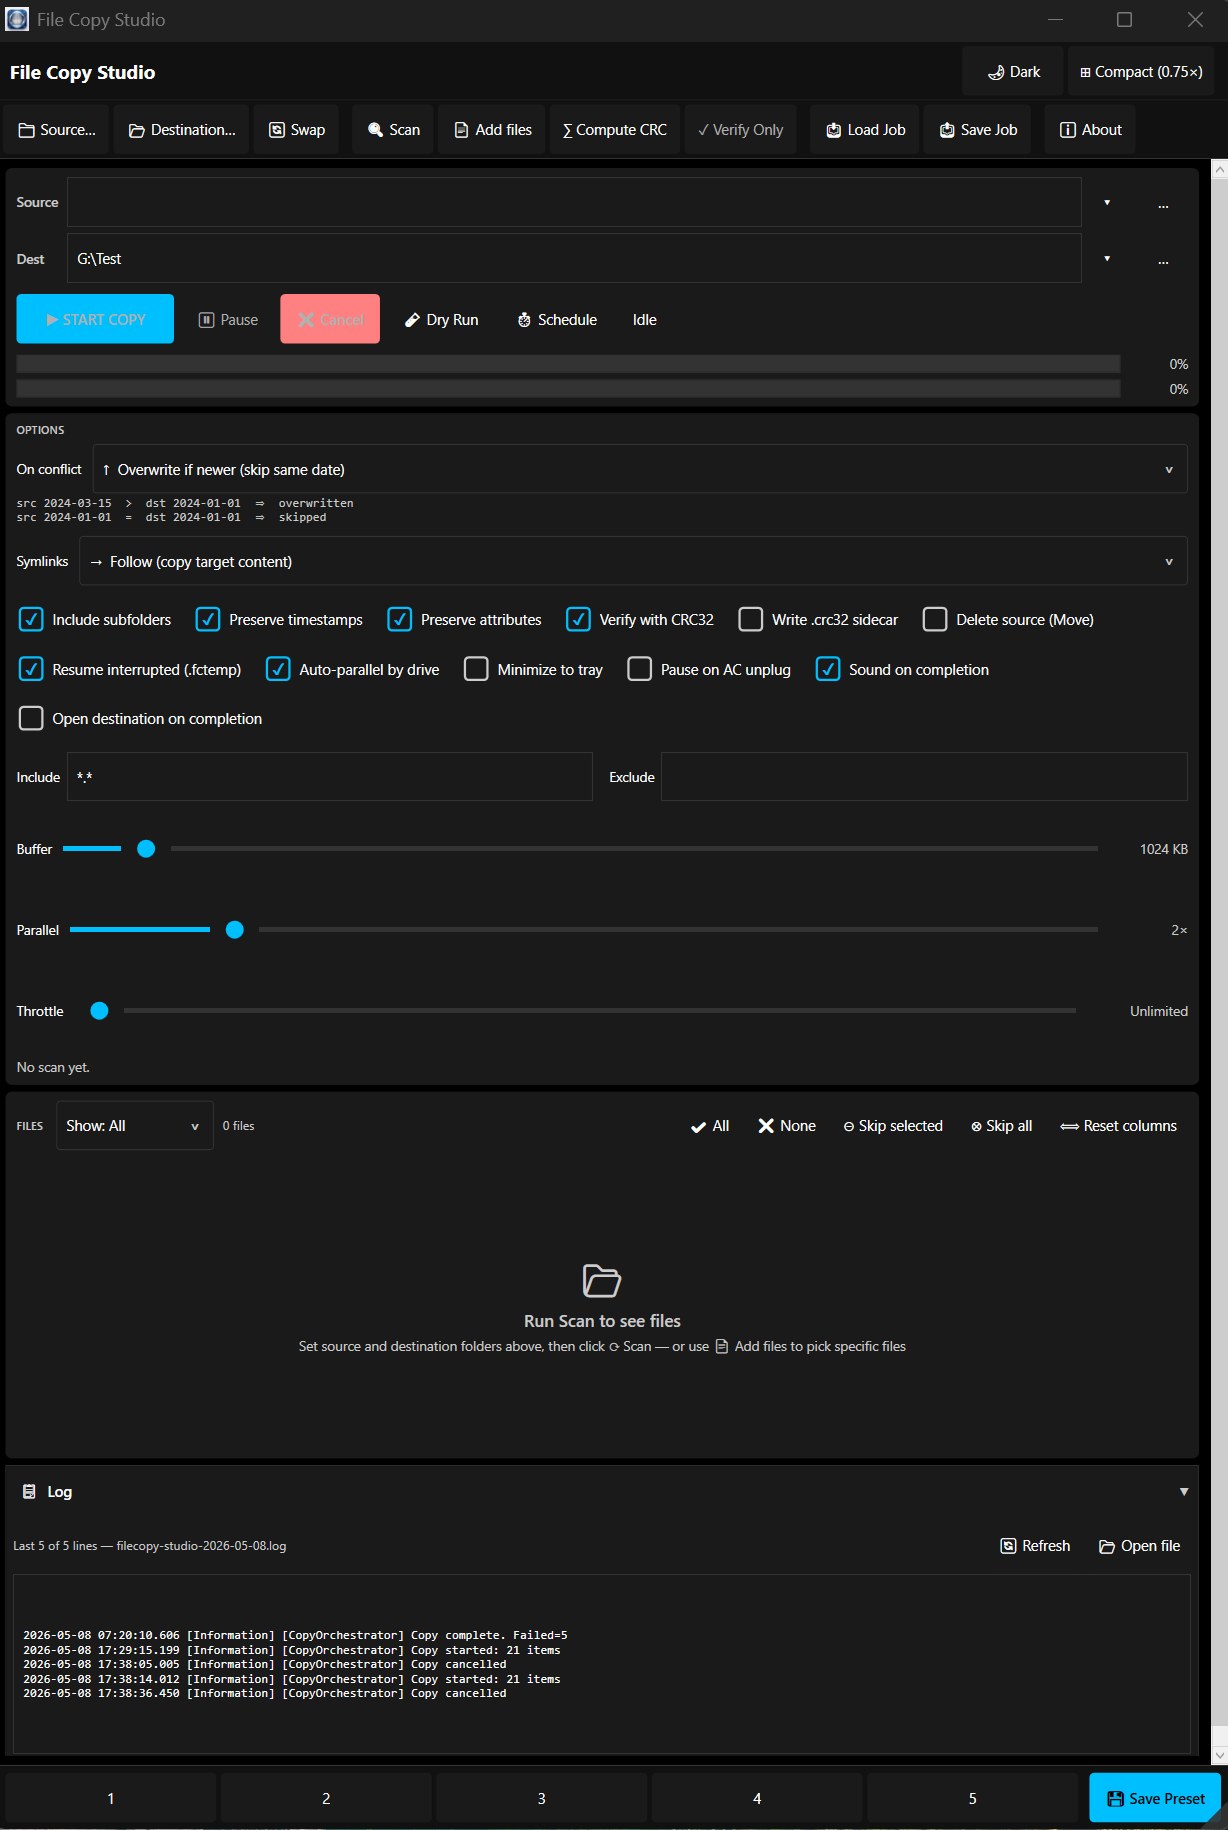Expand Source history dropdown arrow
Image resolution: width=1228 pixels, height=1830 pixels.
[1107, 203]
